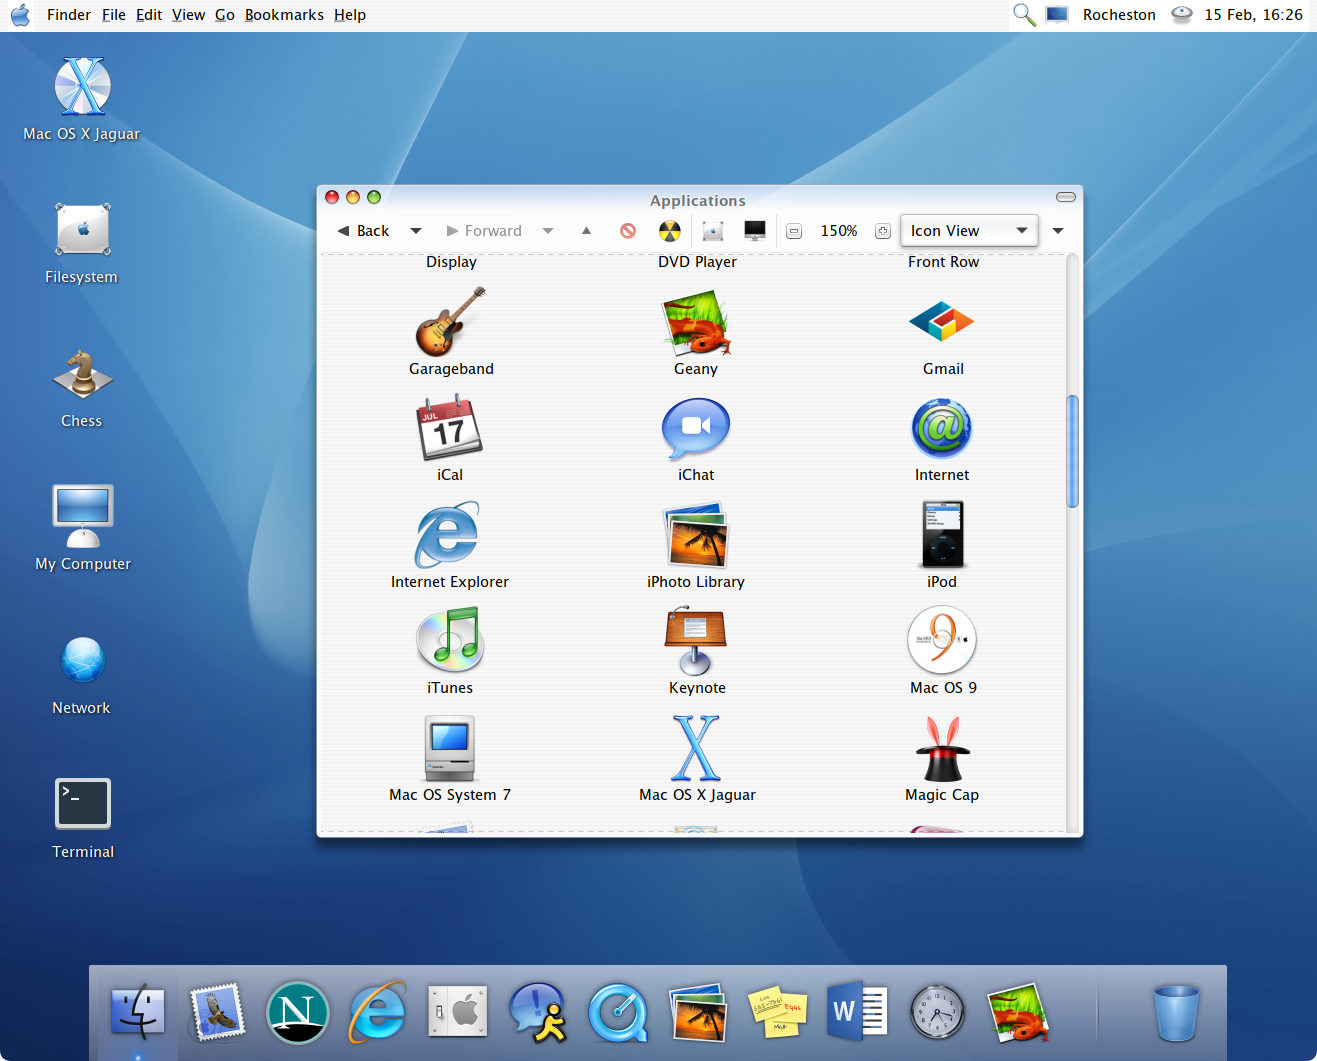Zoom out with the minus button
The image size is (1317, 1061).
point(794,231)
